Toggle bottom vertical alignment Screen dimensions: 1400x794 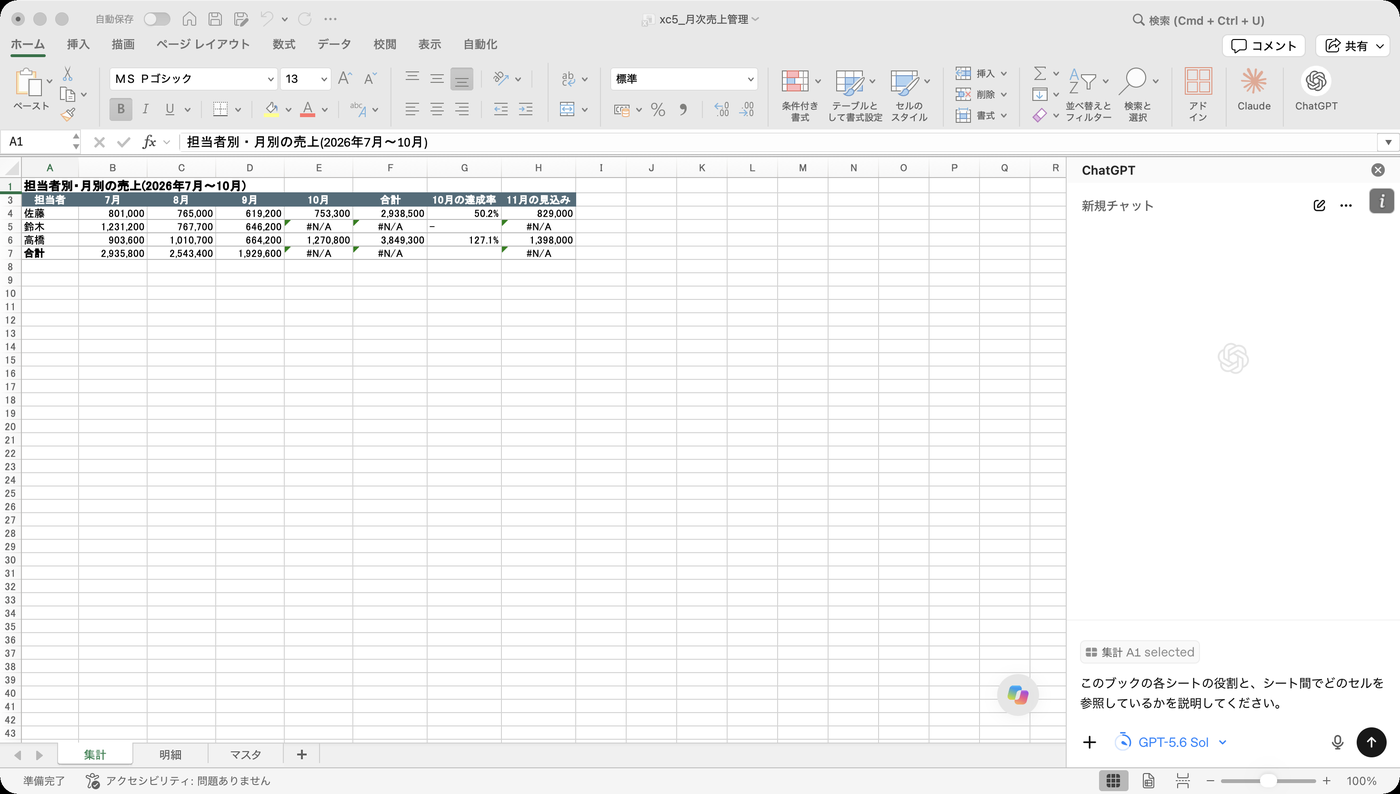click(x=461, y=79)
